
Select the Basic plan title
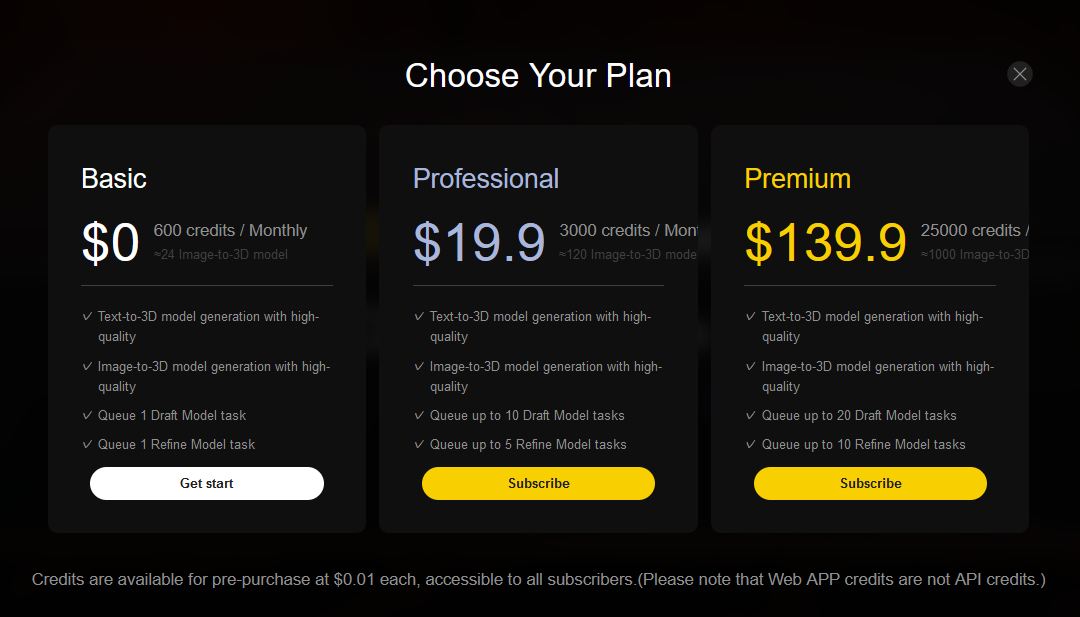coord(114,179)
